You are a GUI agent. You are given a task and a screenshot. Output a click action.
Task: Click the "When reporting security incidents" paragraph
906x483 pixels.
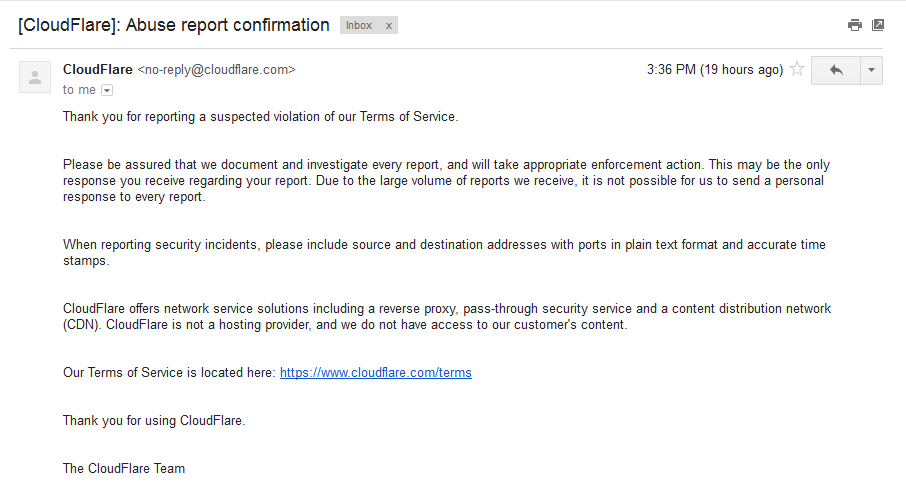coord(444,252)
